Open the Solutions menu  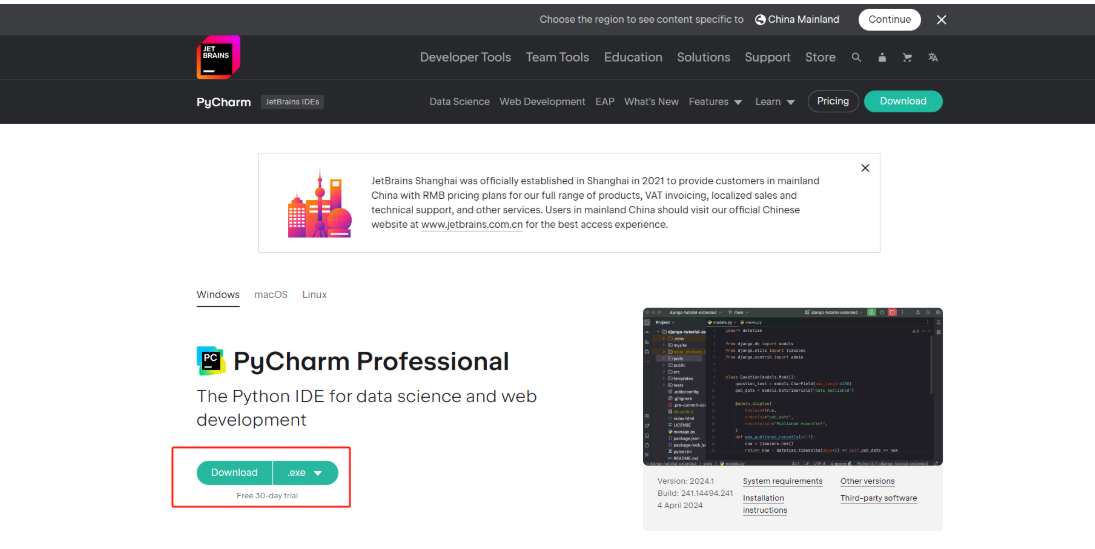703,57
